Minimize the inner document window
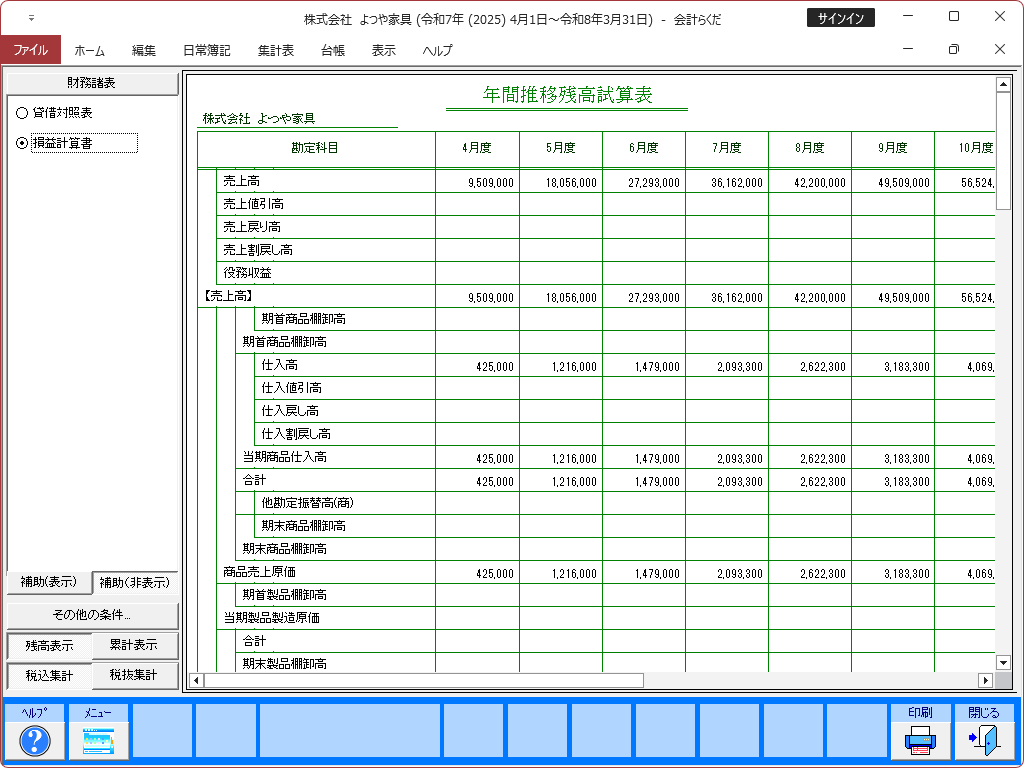Viewport: 1024px width, 768px height. coord(907,49)
